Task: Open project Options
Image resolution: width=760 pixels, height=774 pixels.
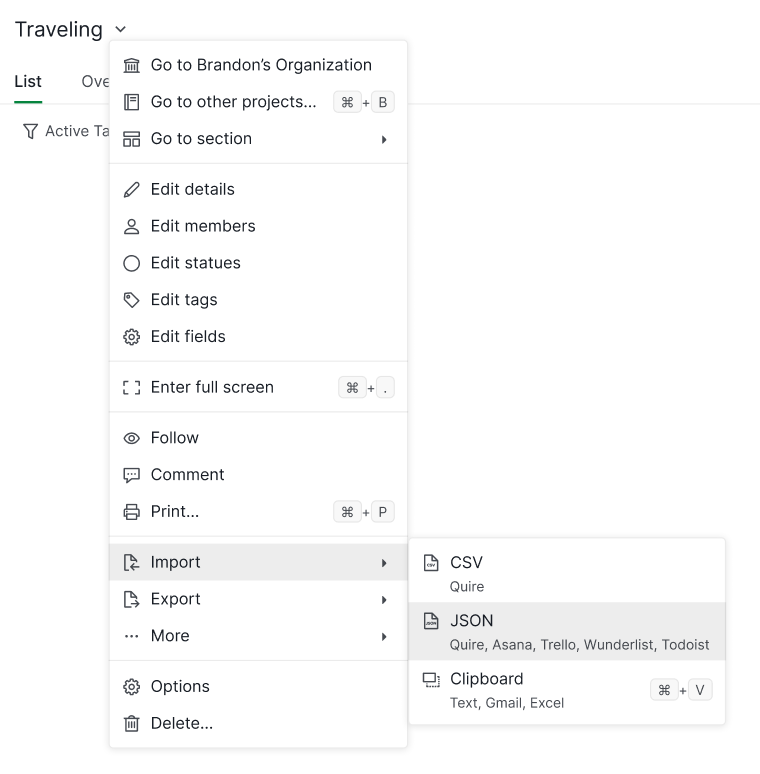Action: click(258, 687)
